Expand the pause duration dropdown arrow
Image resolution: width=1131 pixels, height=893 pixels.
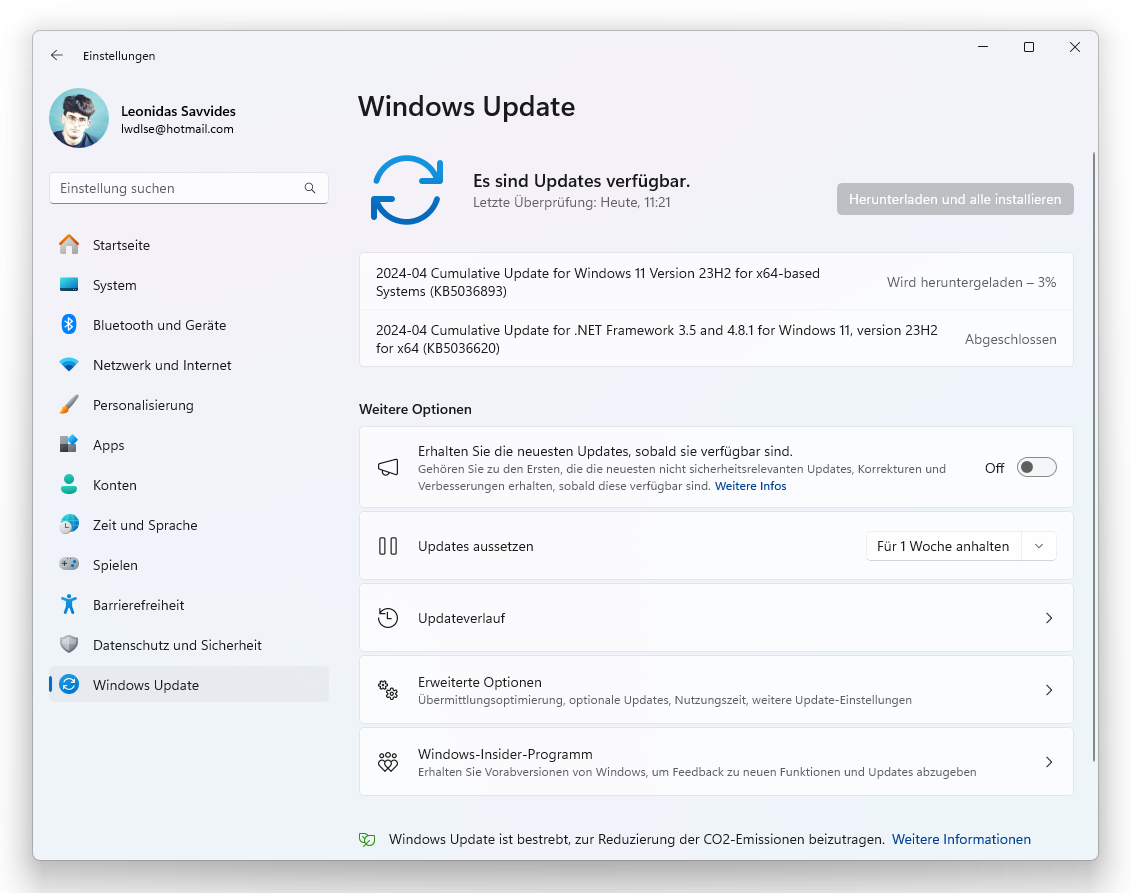1039,546
